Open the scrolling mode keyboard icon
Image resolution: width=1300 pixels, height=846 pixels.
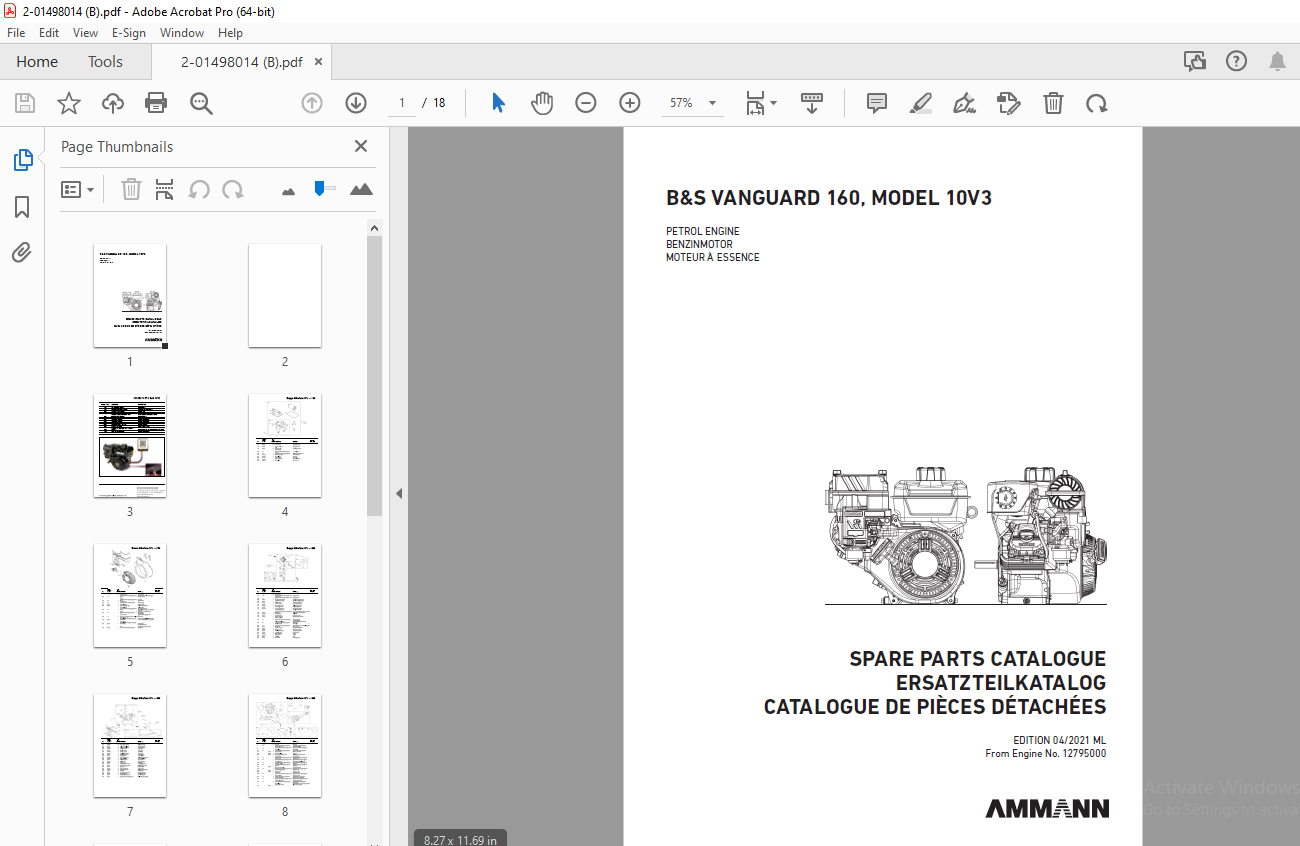tap(811, 103)
